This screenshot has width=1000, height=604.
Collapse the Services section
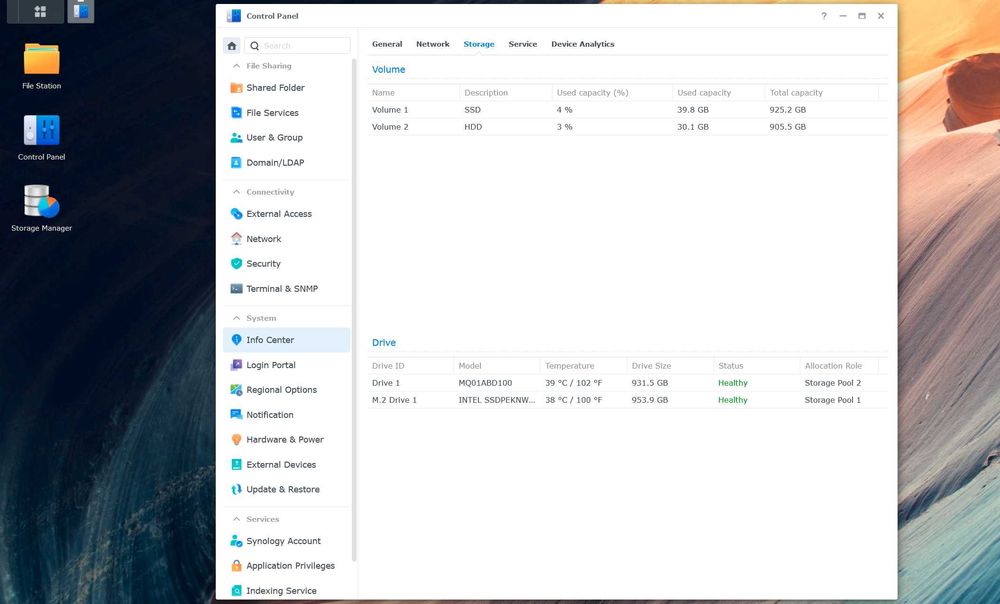pos(237,519)
